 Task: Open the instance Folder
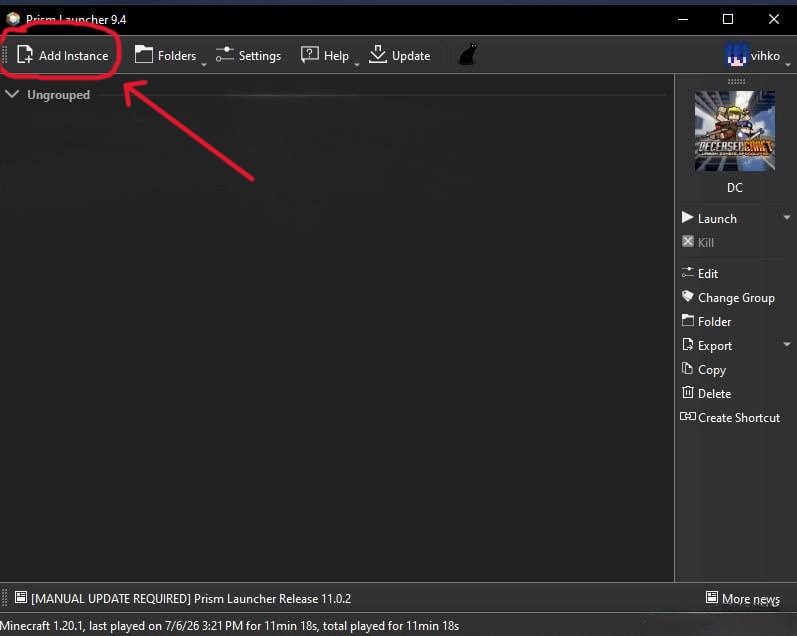(x=707, y=321)
